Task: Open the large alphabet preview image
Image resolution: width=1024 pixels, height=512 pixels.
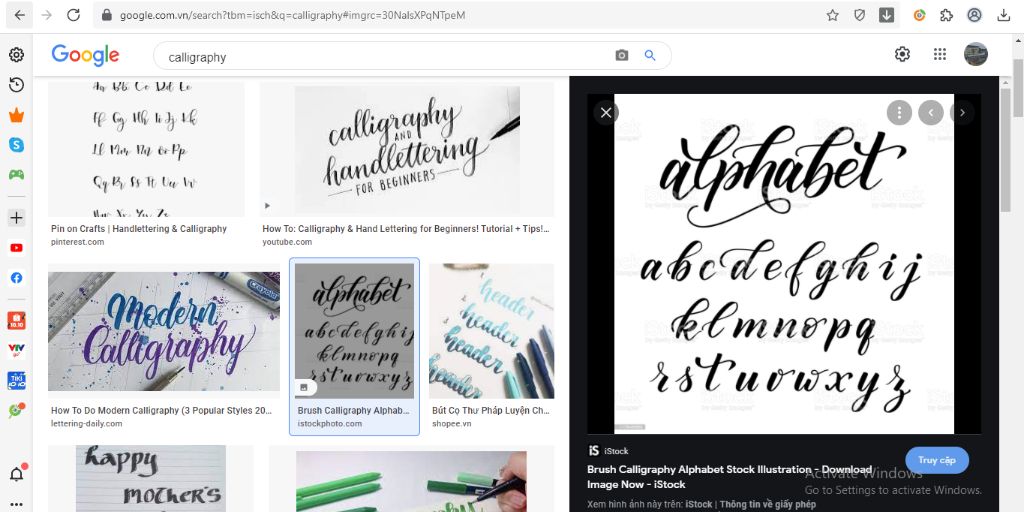Action: pyautogui.click(x=784, y=264)
